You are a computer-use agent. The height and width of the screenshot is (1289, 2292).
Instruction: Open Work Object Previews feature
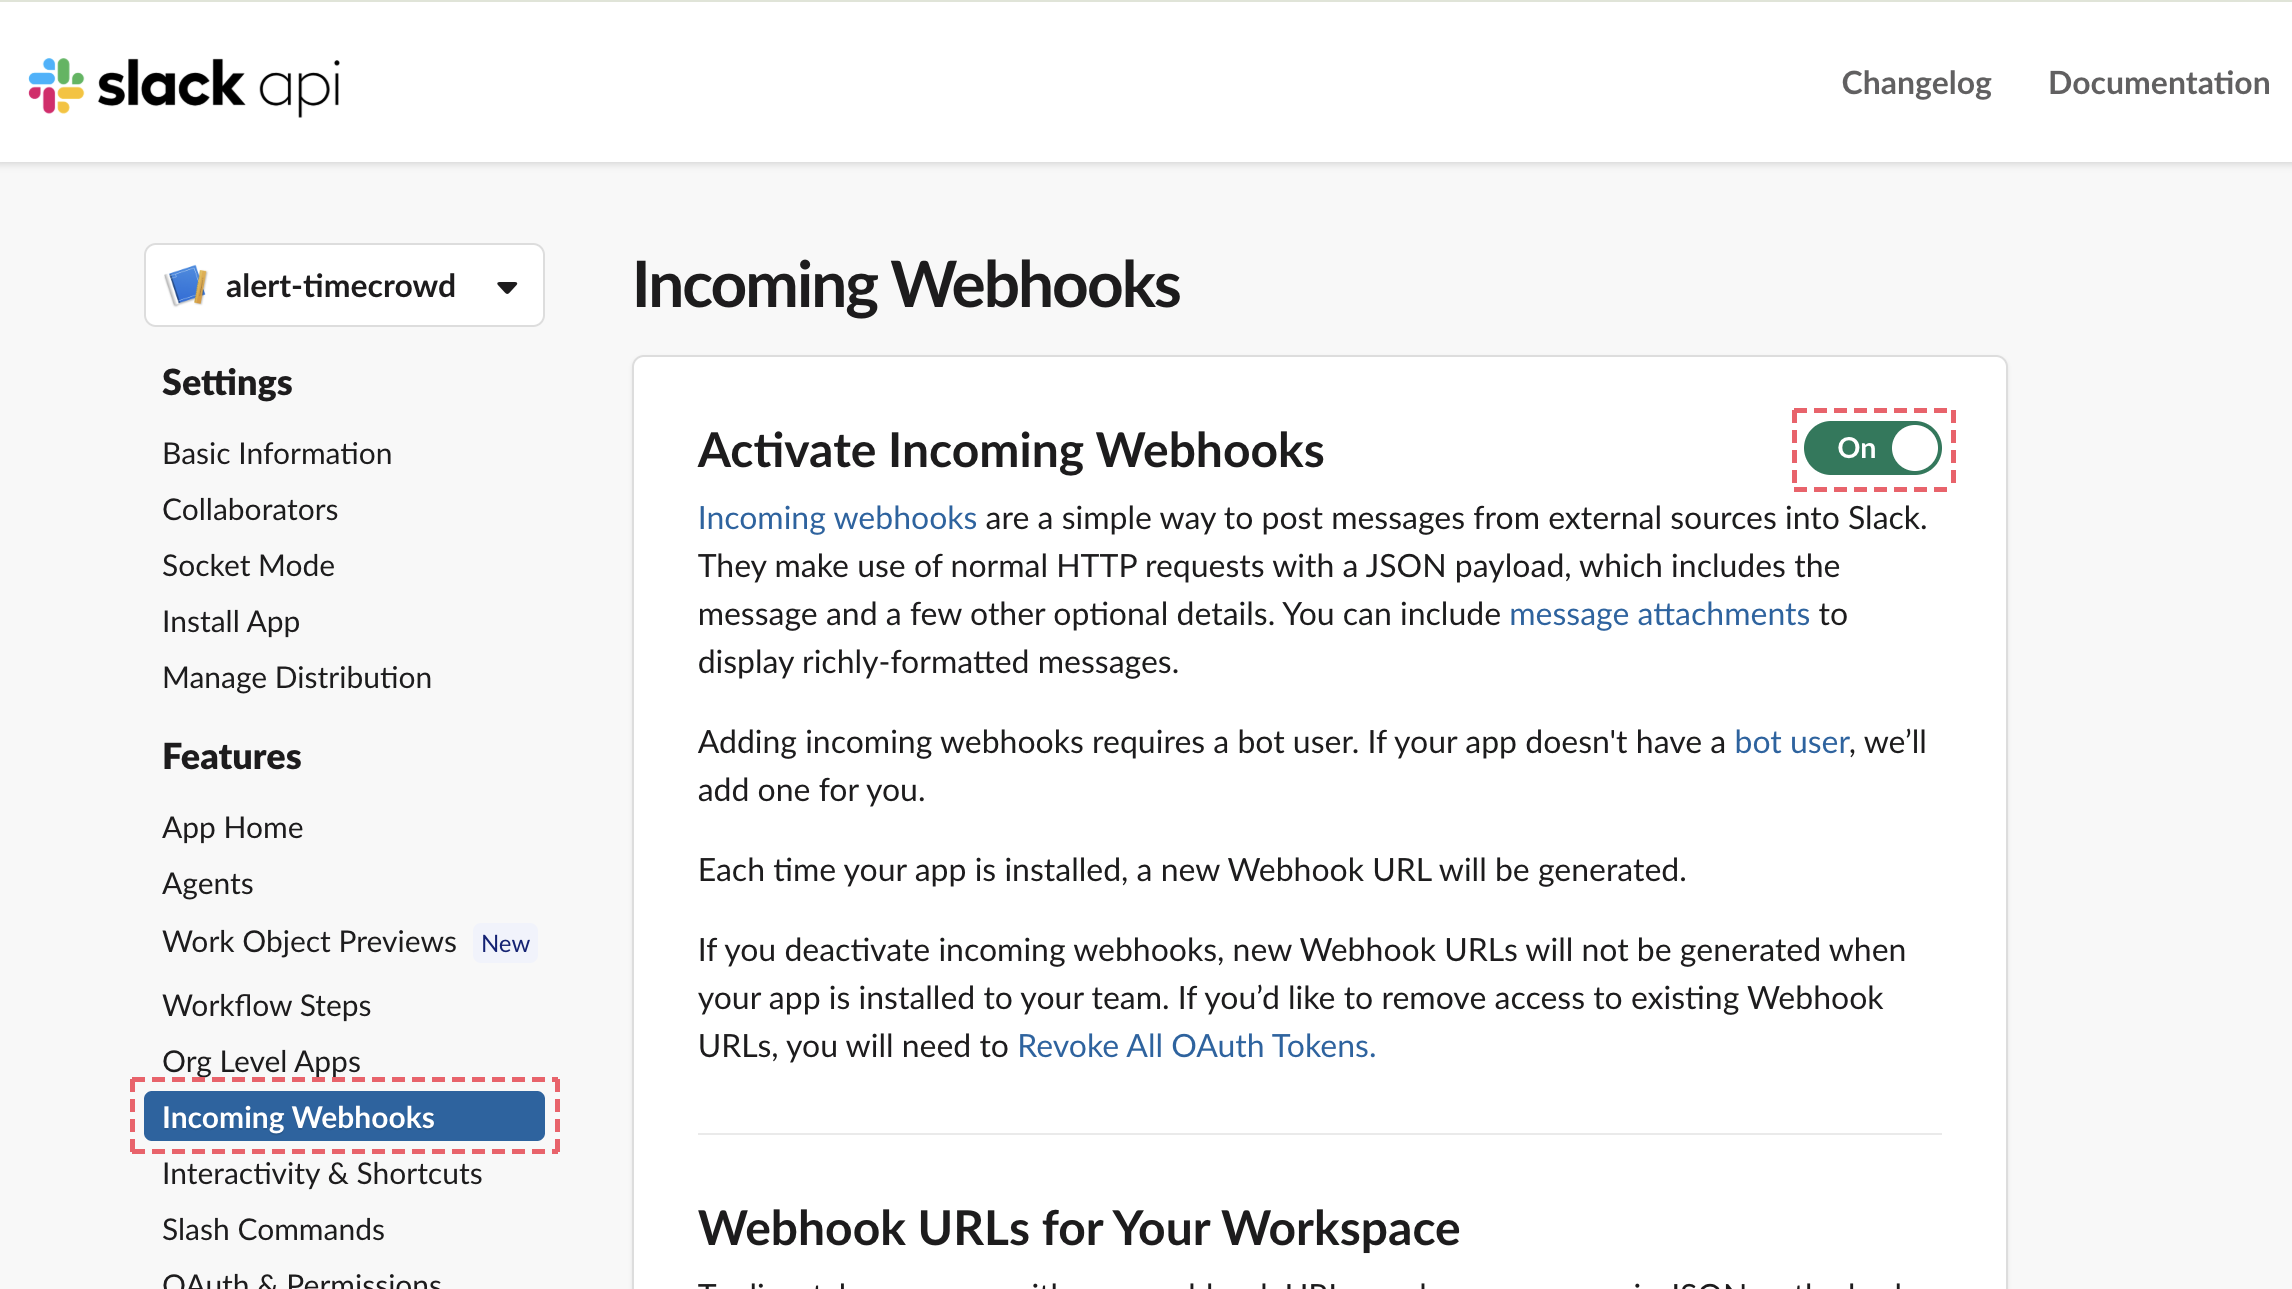click(310, 942)
